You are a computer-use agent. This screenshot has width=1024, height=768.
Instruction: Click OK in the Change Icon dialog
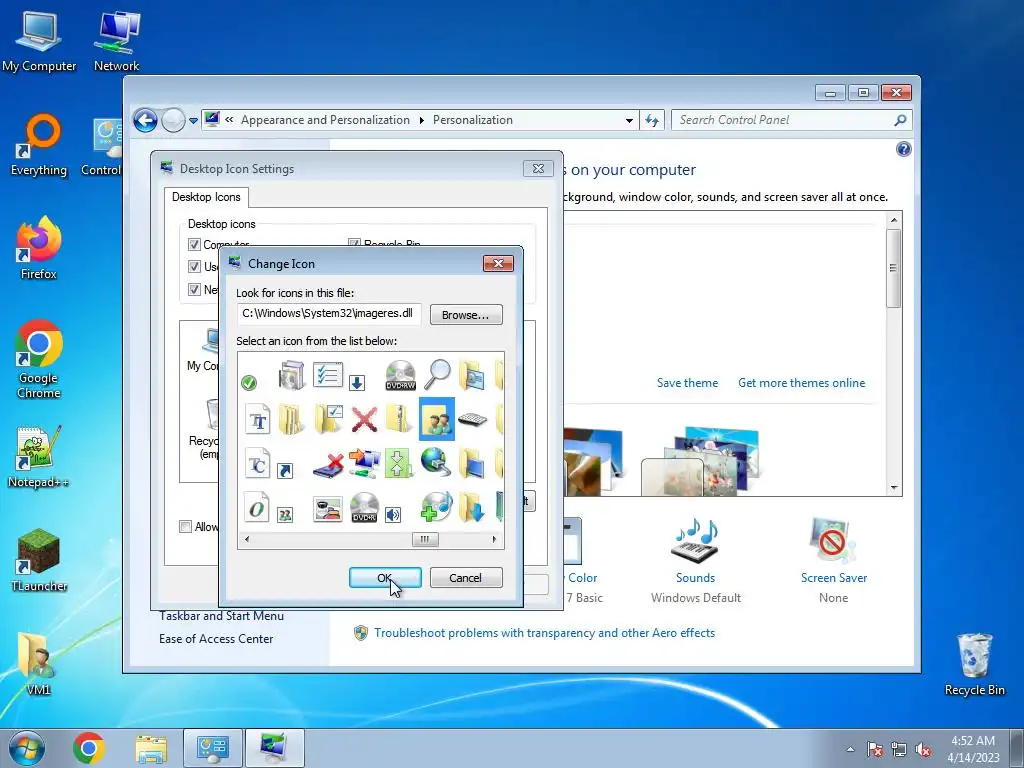click(x=385, y=578)
